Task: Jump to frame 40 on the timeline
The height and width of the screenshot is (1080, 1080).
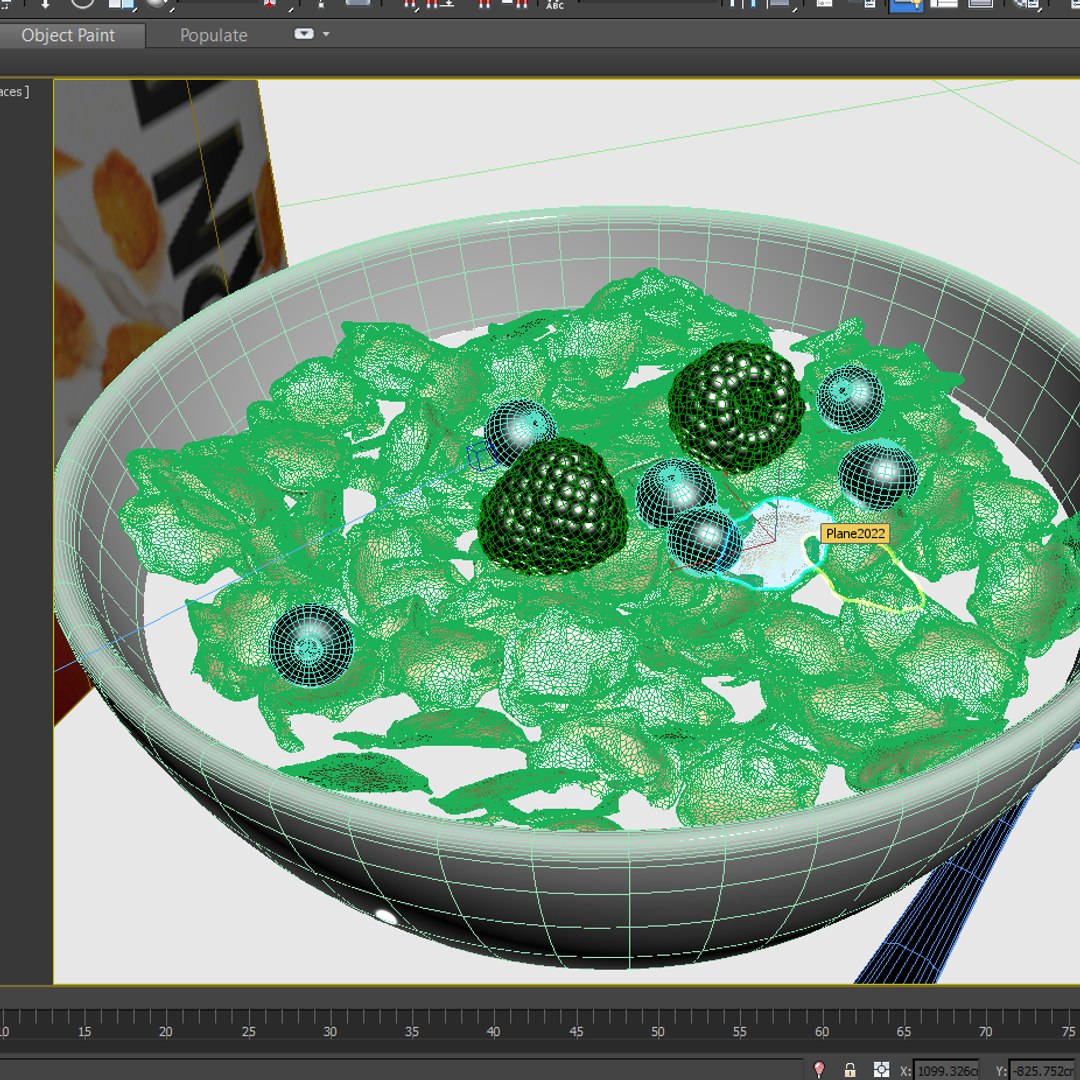Action: coord(493,1031)
